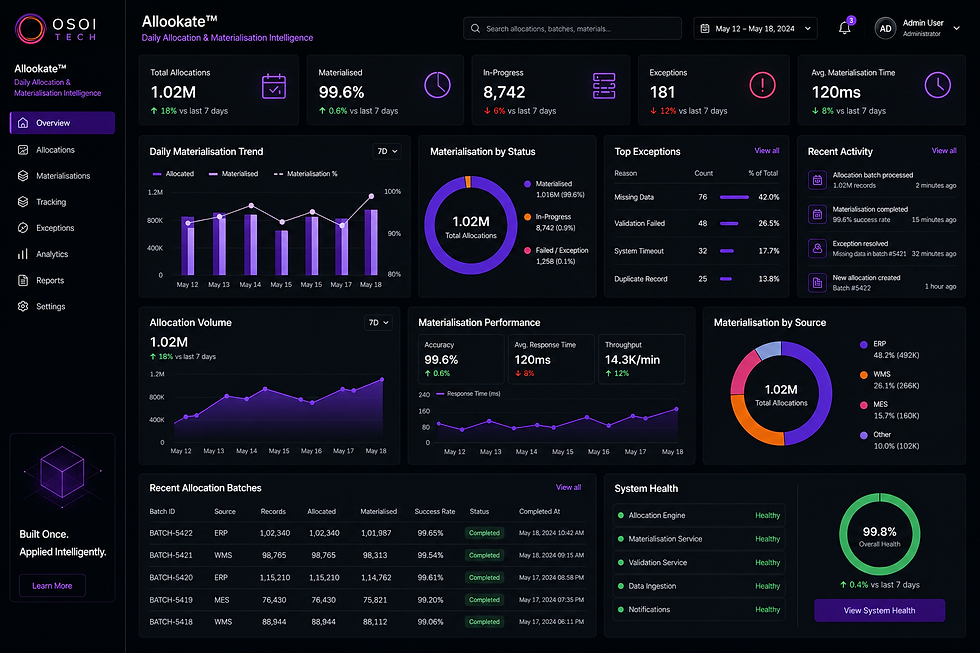The height and width of the screenshot is (653, 980).
Task: Click the In-Progress server list icon
Action: tap(604, 86)
